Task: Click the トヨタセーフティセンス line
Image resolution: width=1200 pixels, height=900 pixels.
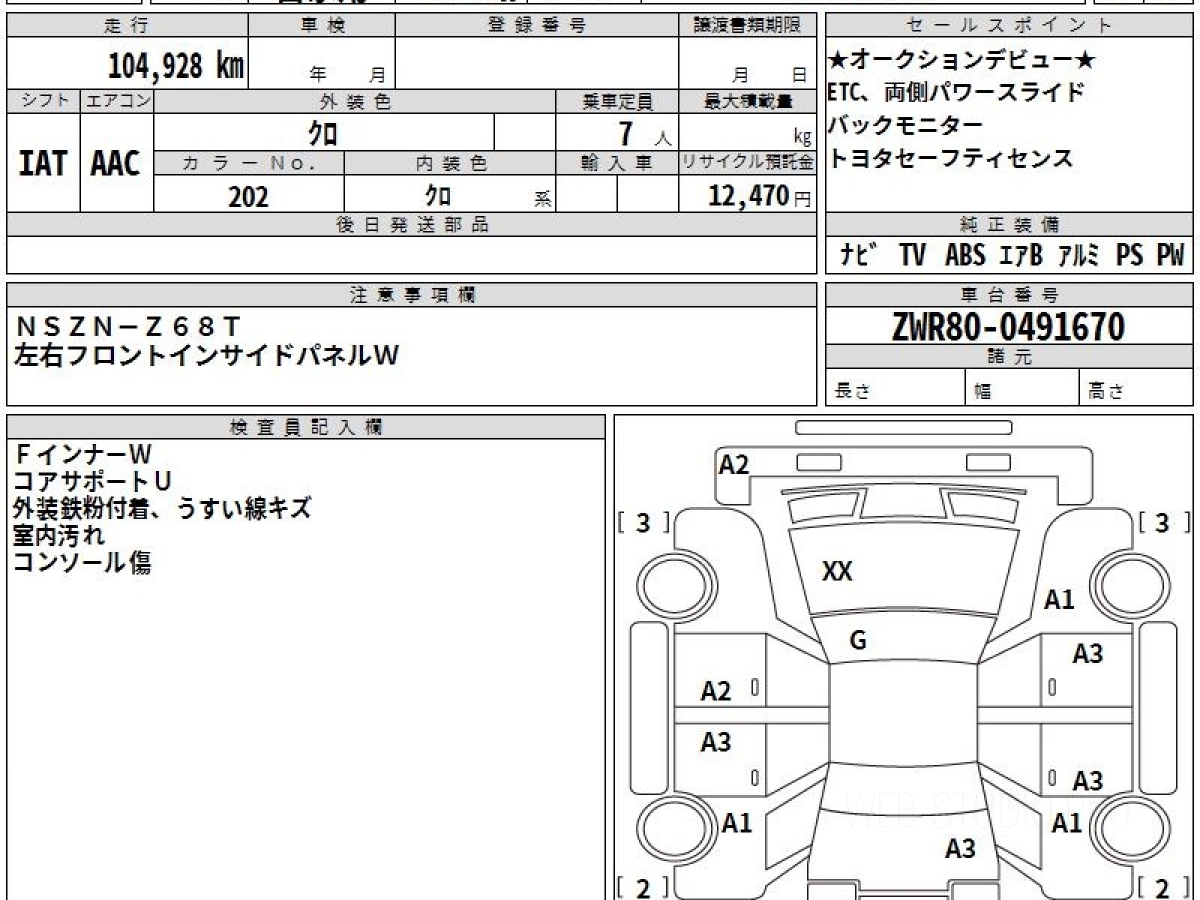Action: point(951,157)
